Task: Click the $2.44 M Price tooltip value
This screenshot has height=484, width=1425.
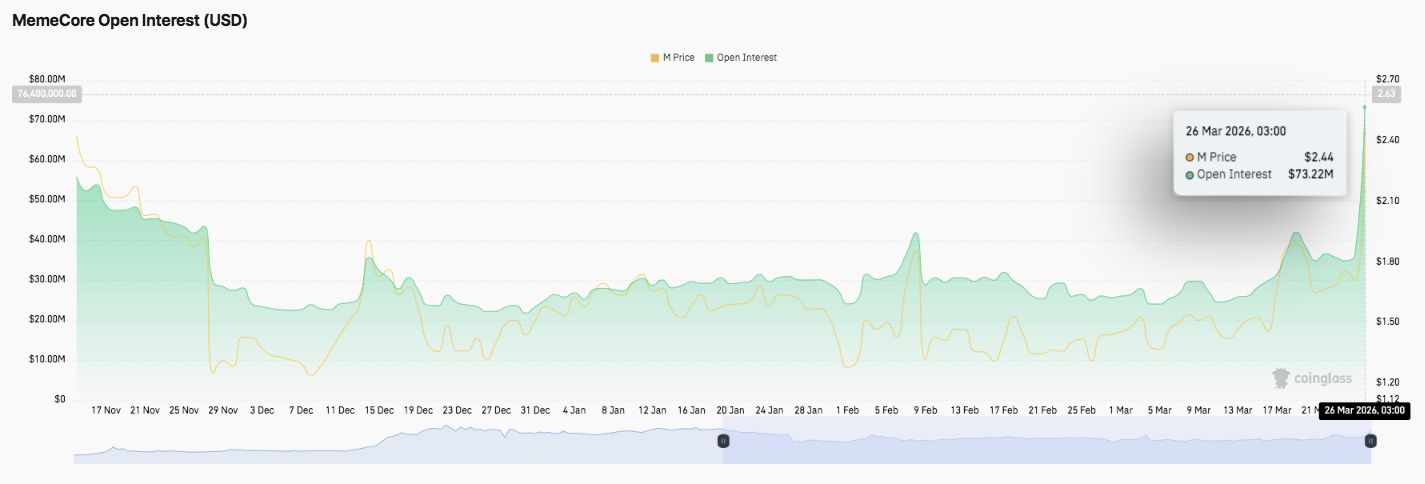Action: pos(1319,157)
